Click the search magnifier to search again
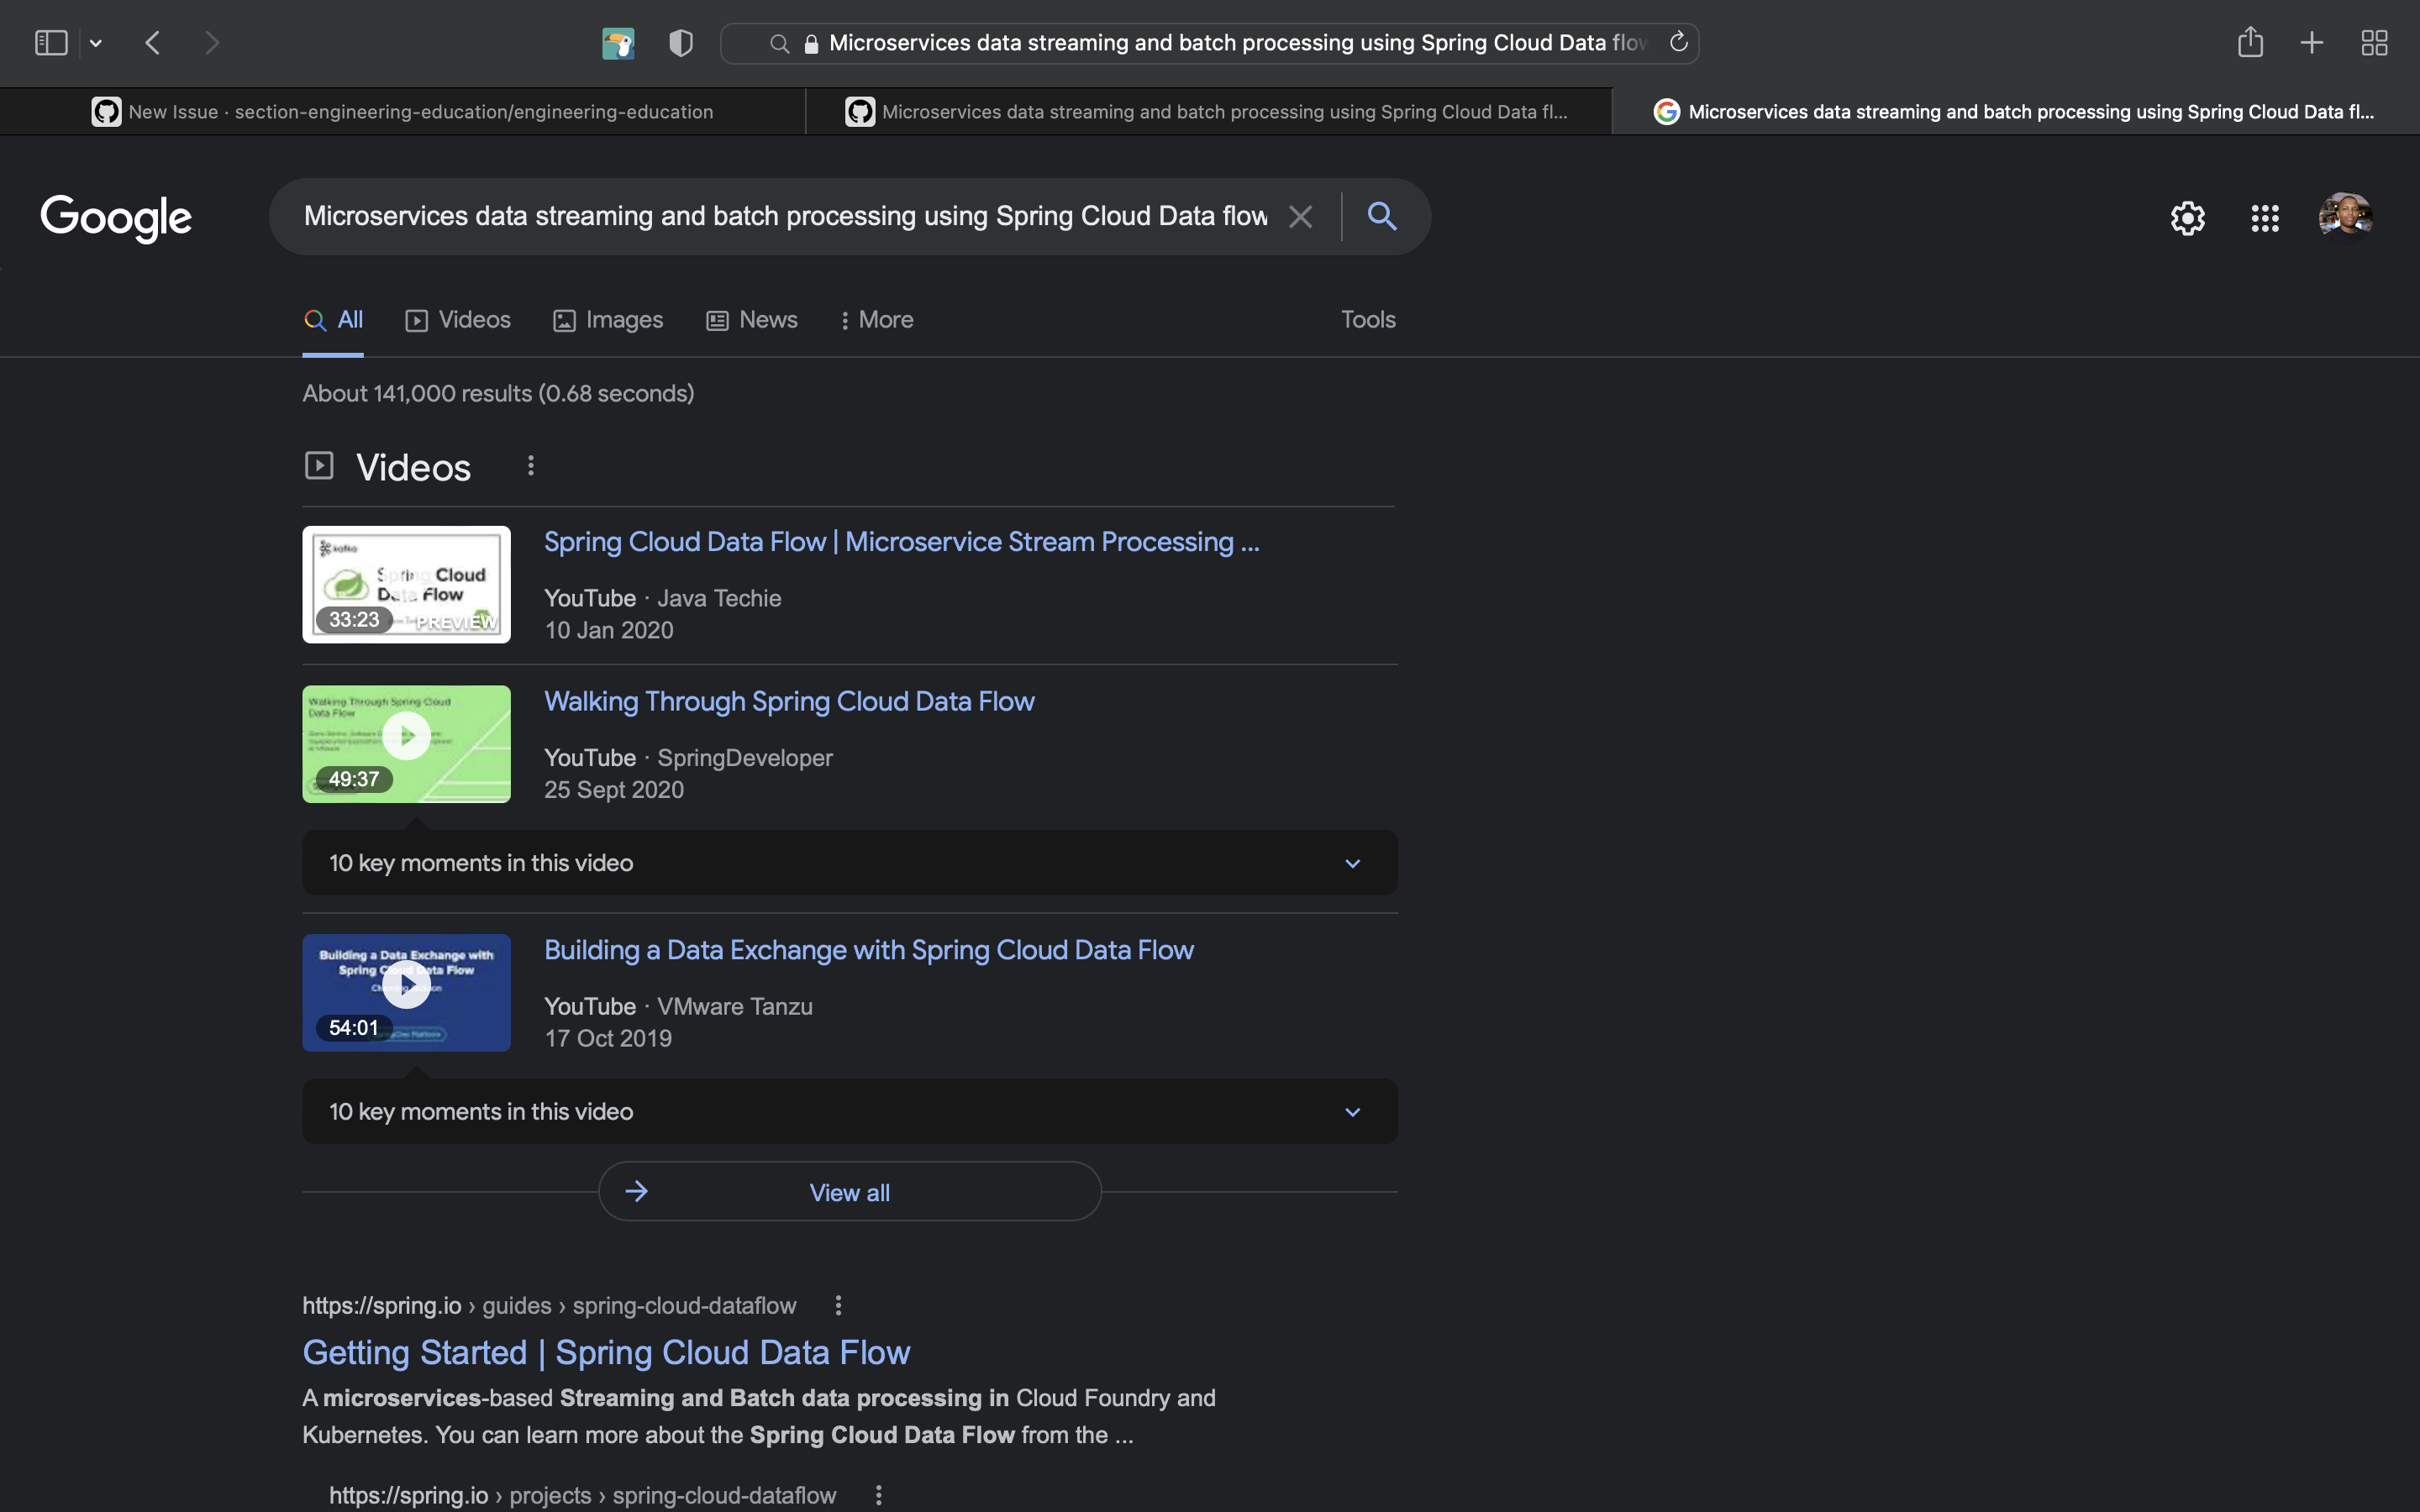The image size is (2420, 1512). click(x=1382, y=216)
